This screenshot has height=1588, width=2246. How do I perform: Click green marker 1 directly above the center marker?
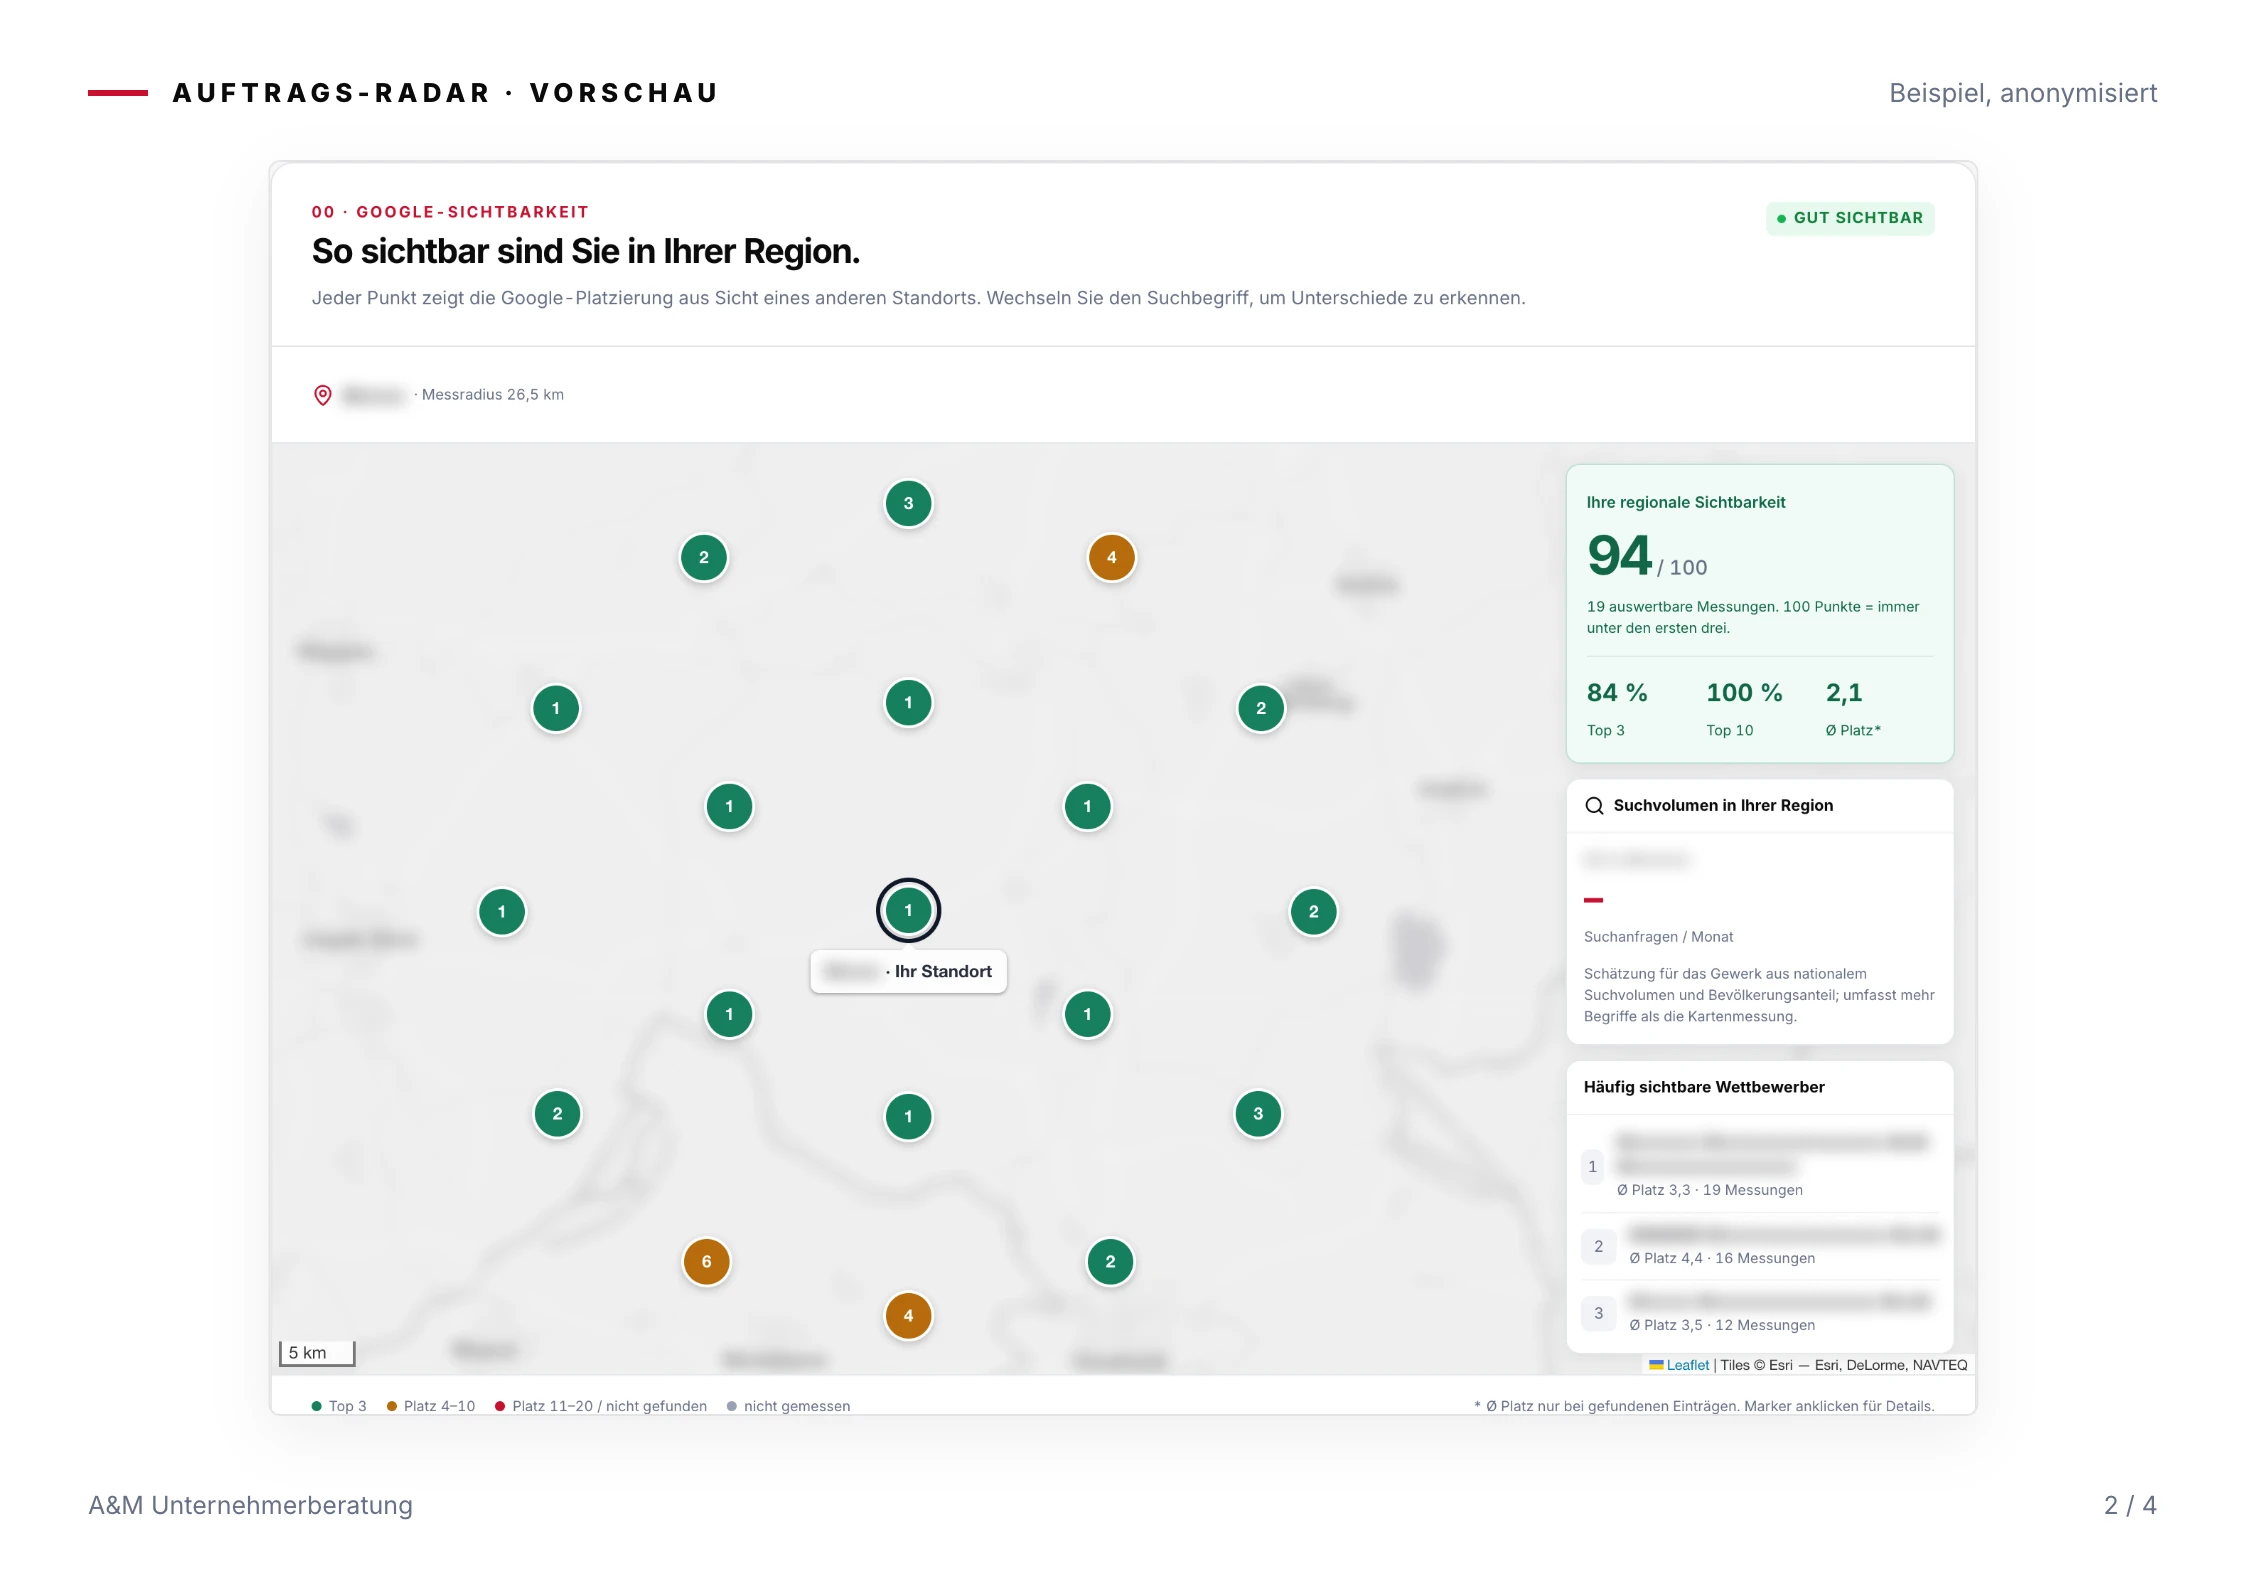[908, 702]
